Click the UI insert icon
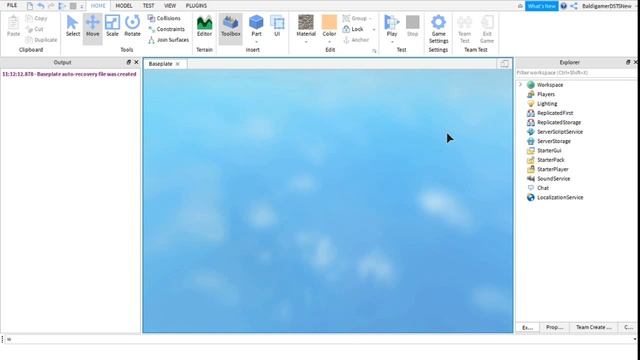 pyautogui.click(x=277, y=26)
